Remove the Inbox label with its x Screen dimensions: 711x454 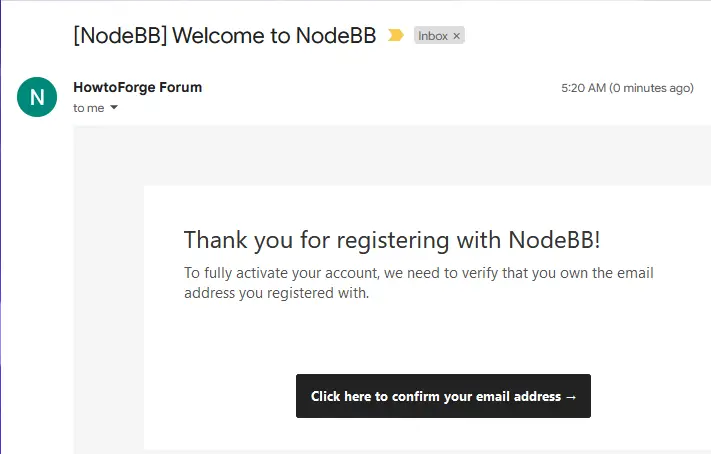tap(457, 36)
